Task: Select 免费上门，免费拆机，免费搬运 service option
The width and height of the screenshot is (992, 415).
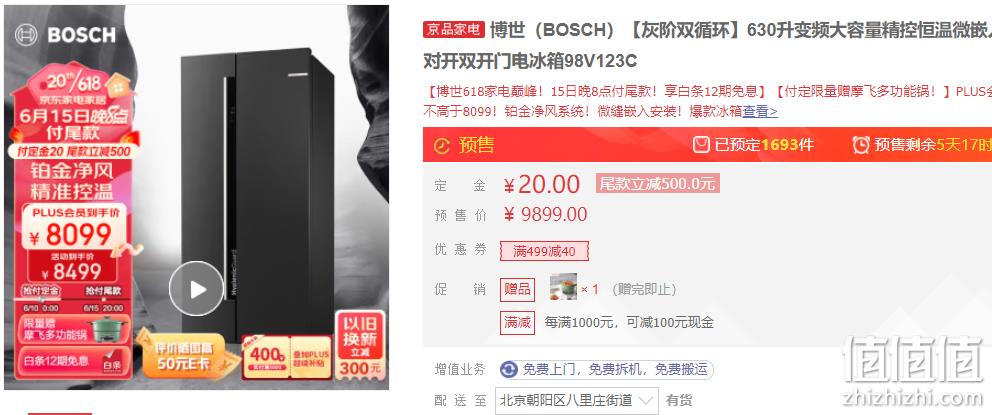Action: pyautogui.click(x=606, y=369)
